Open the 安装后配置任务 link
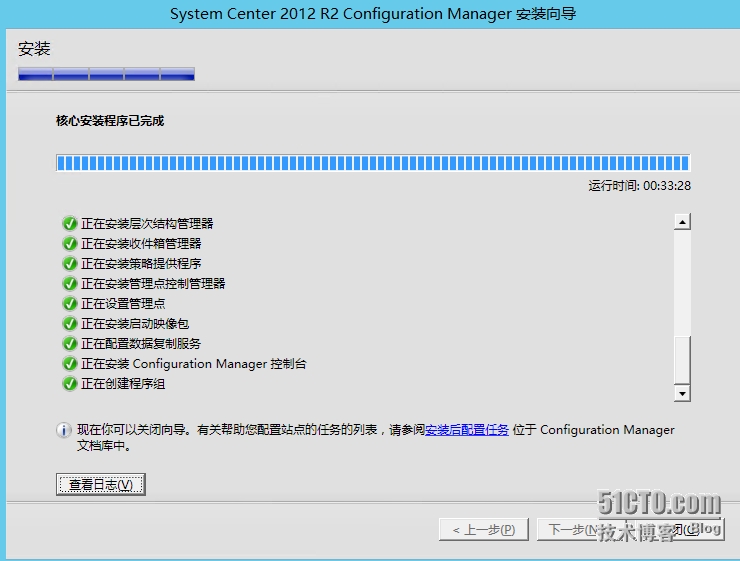The image size is (740, 561). point(467,430)
